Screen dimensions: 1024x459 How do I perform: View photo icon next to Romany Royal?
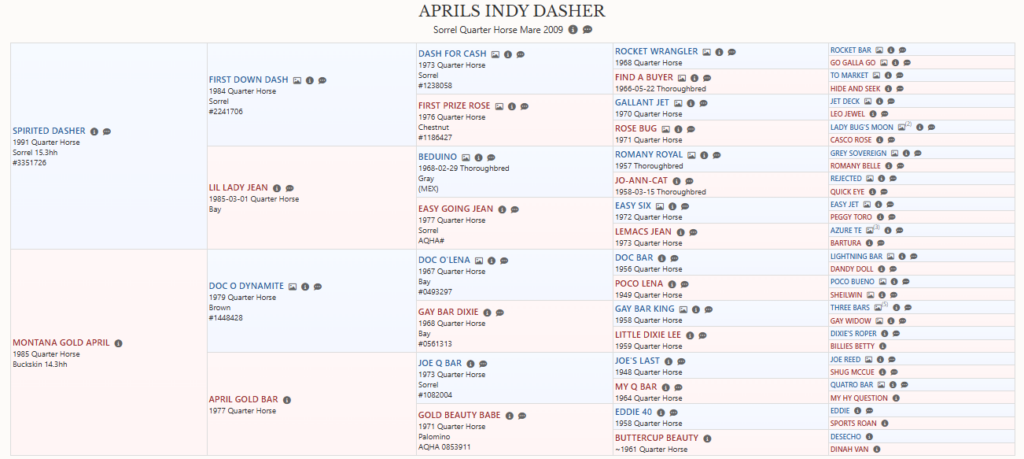(691, 155)
